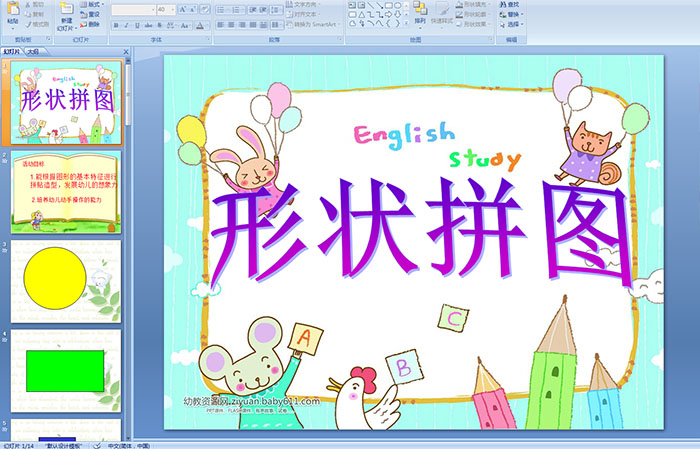Click the Increase Indent button
700x449 pixels.
(263, 10)
